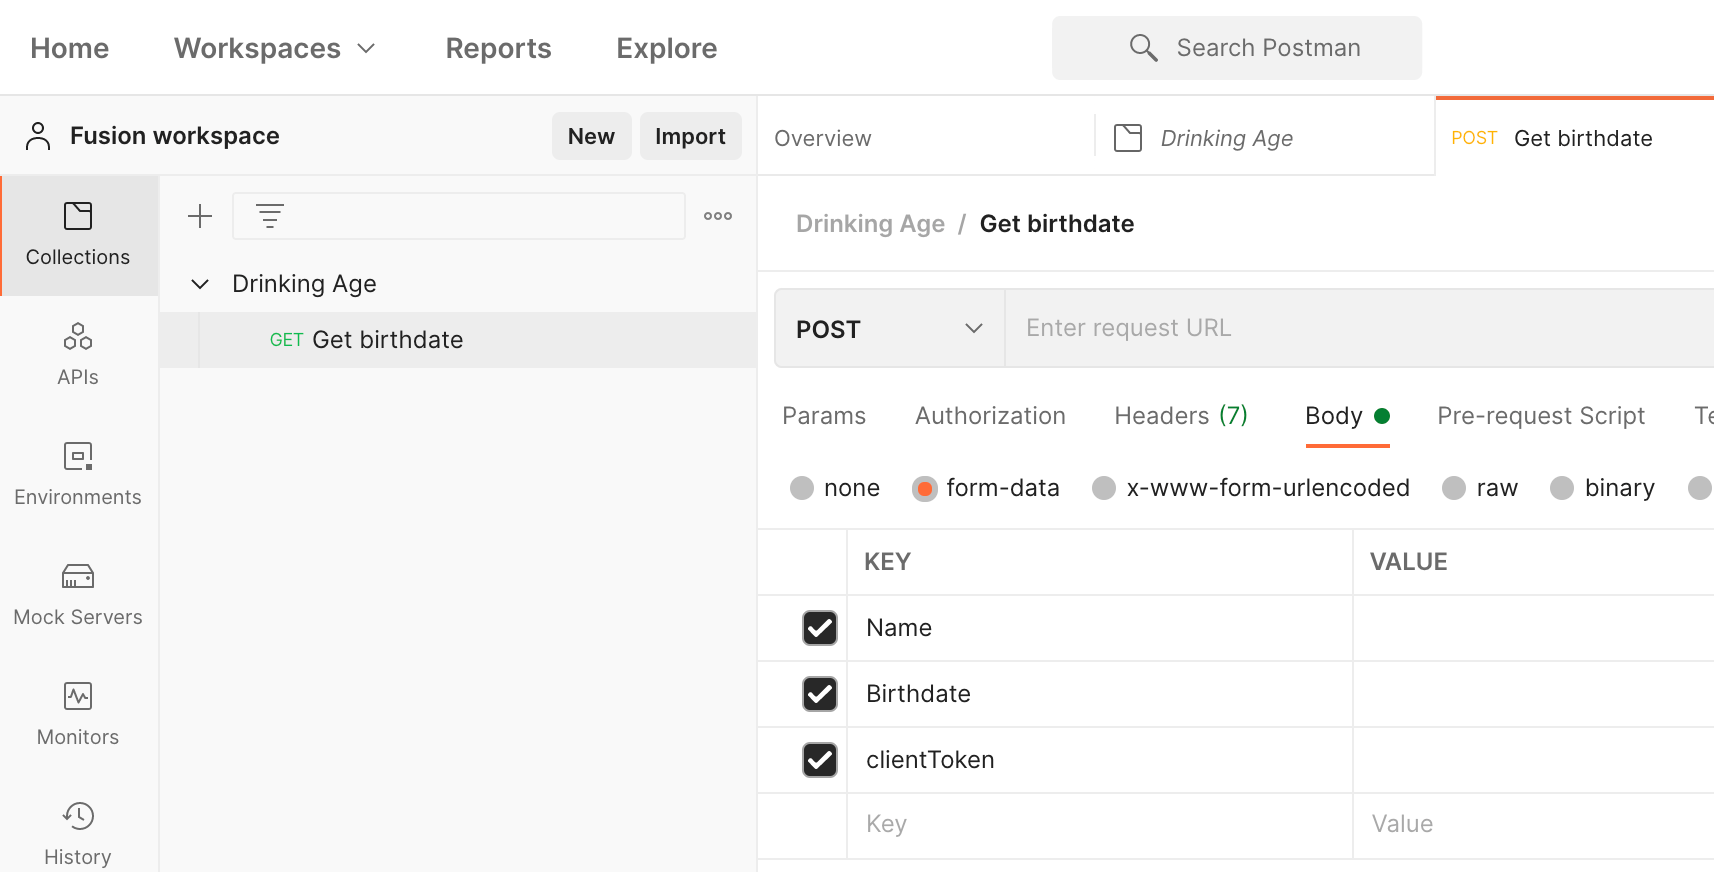Uncheck the Name key checkbox
The image size is (1714, 872).
coord(820,628)
